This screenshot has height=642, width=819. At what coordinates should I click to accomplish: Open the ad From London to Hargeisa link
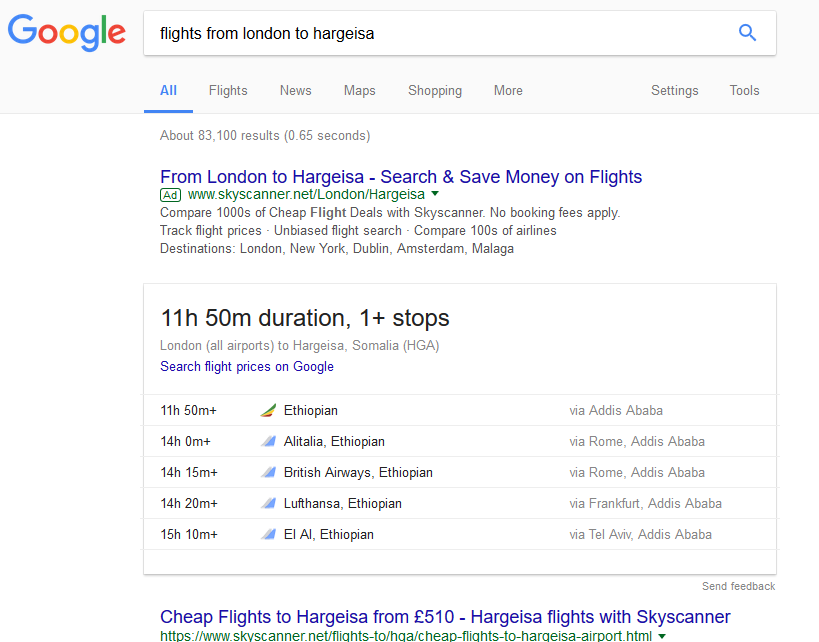(401, 177)
